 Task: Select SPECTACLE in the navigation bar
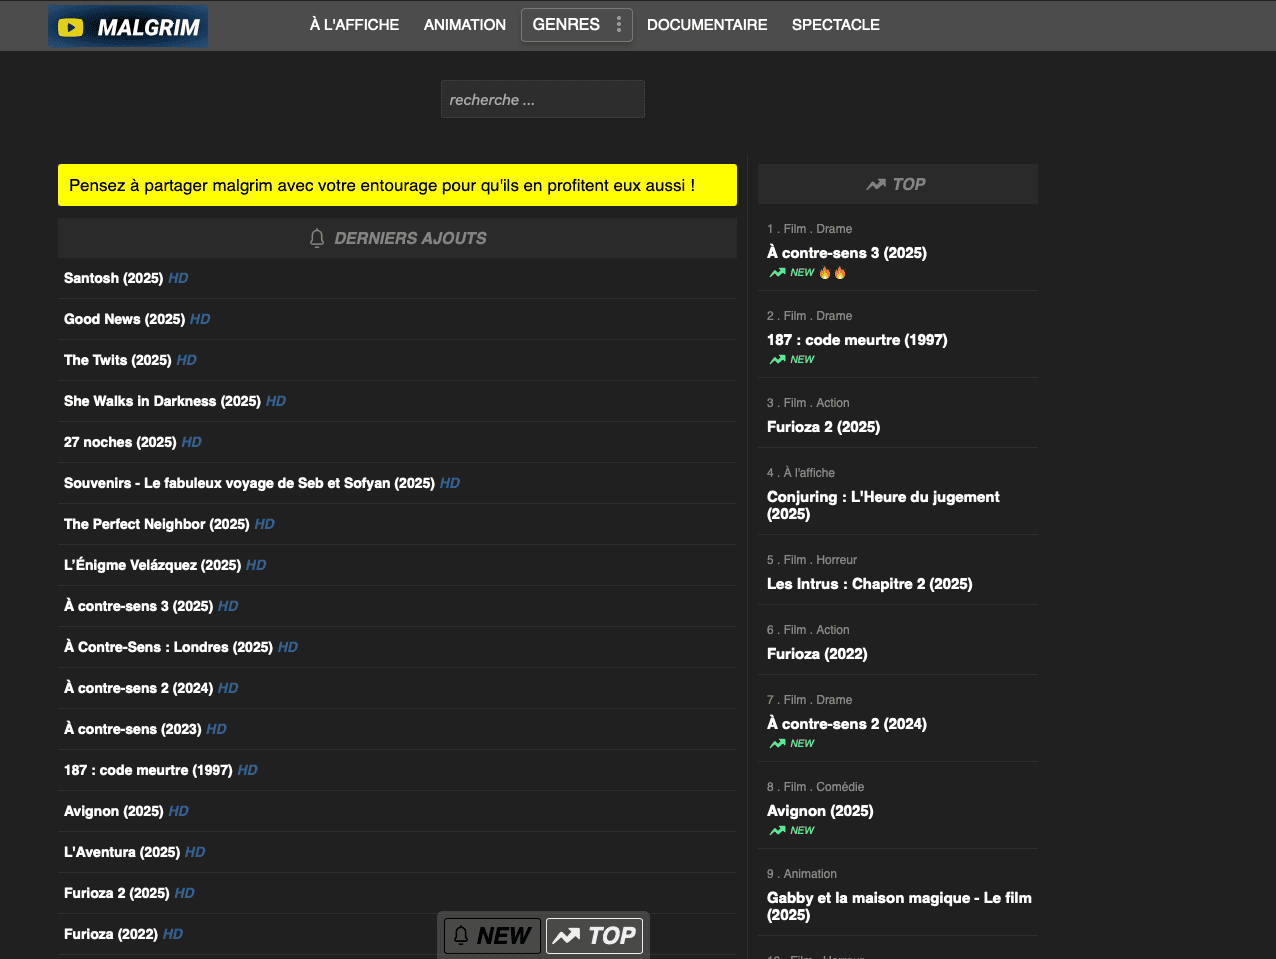pyautogui.click(x=836, y=25)
